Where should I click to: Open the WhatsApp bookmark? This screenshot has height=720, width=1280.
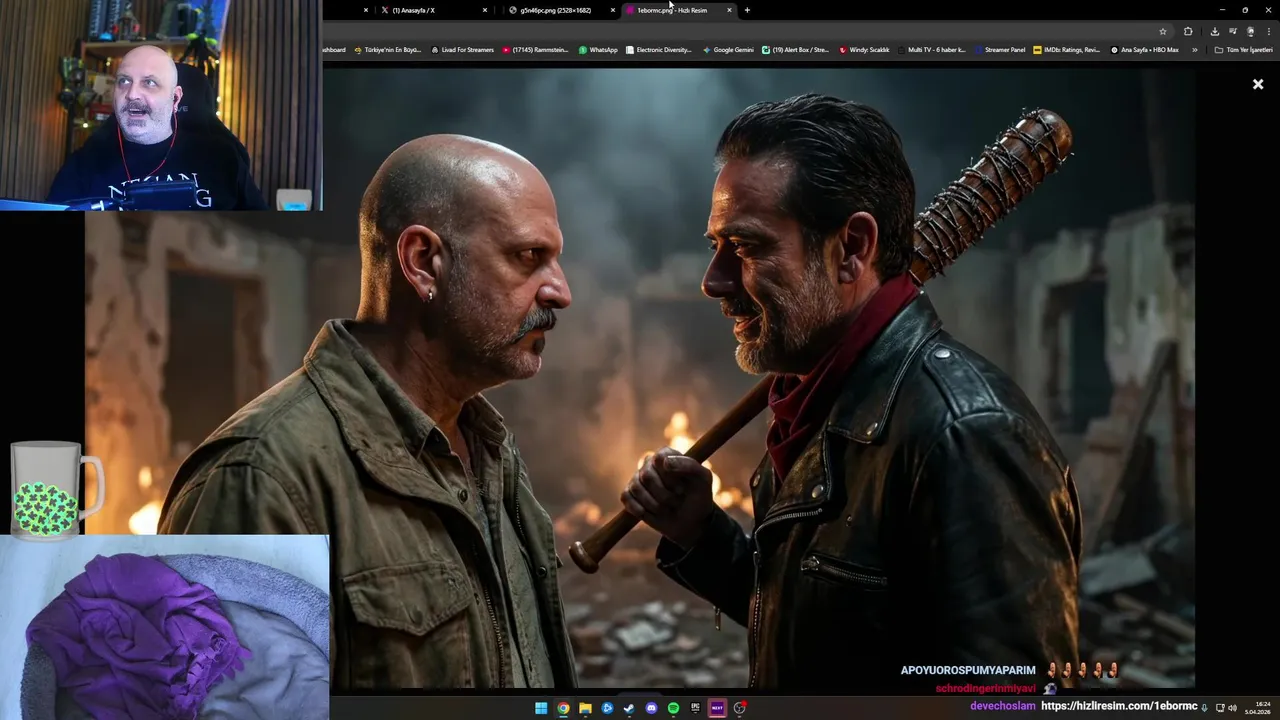(598, 49)
